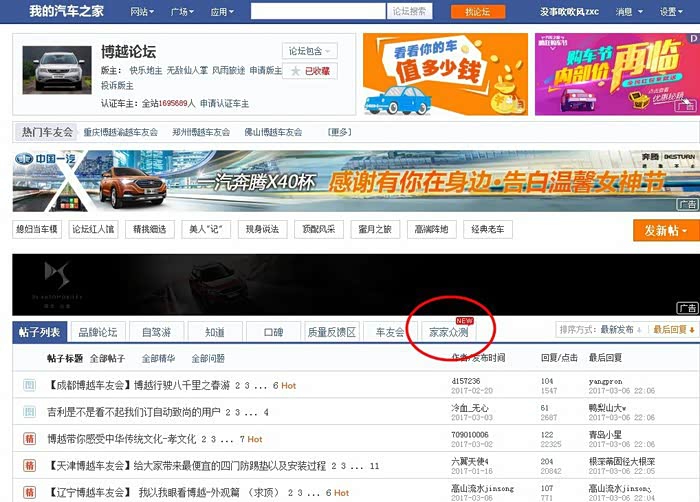Click the 精 badge beside 天津博越车友会 thread
This screenshot has width=700, height=502.
coord(30,465)
